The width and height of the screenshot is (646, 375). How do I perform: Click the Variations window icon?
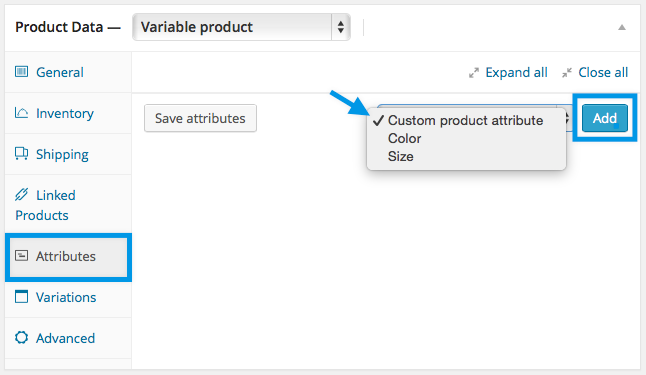[21, 296]
